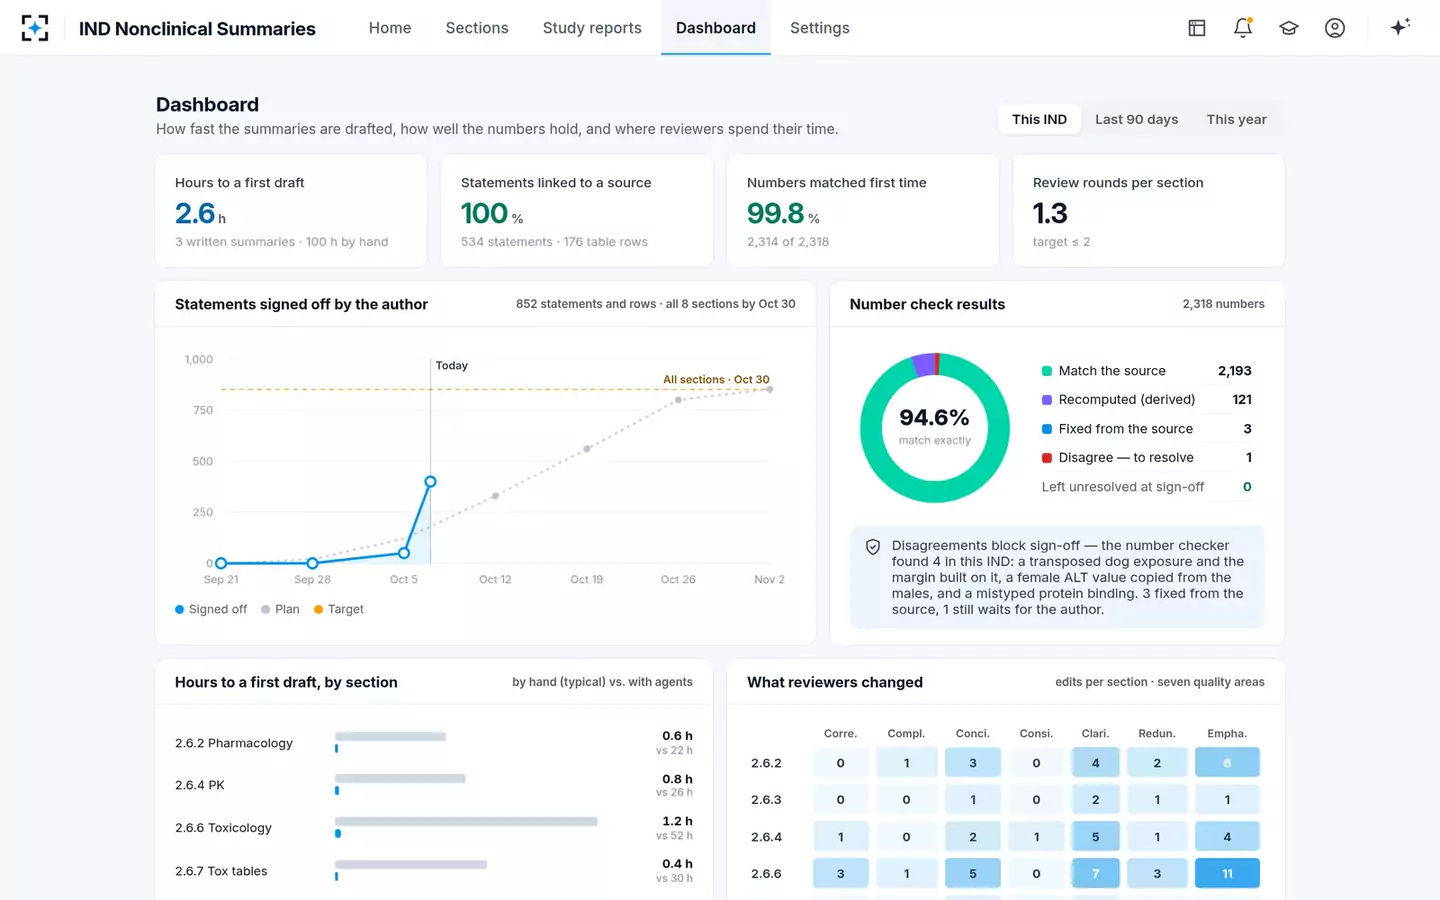This screenshot has height=900, width=1440.
Task: Click the 2.6.2 Pharmacology row label
Action: pyautogui.click(x=234, y=743)
